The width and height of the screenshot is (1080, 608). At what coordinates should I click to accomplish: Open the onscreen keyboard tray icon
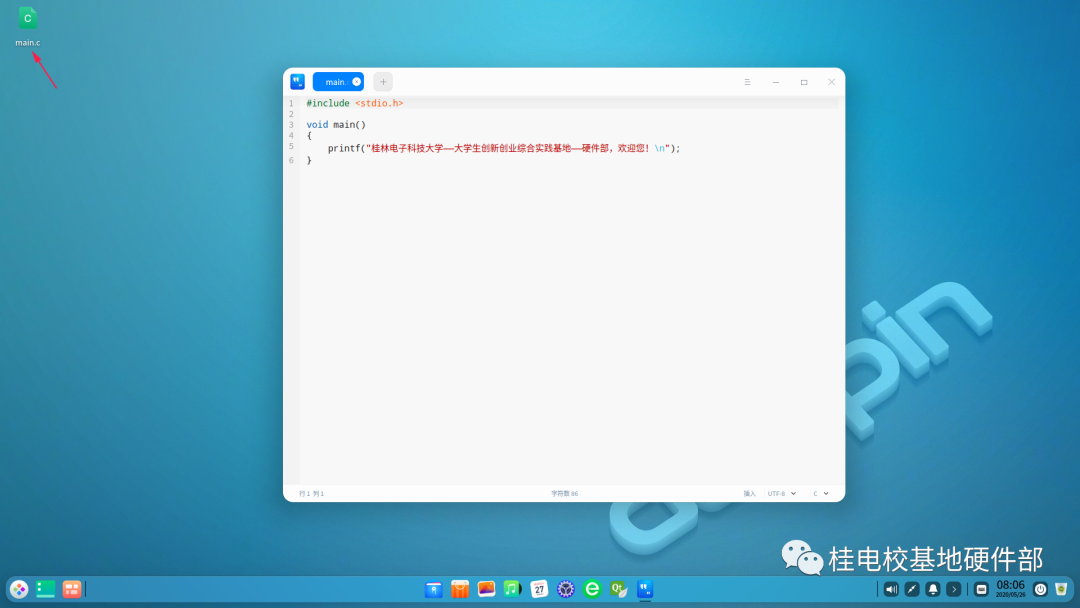[x=982, y=589]
